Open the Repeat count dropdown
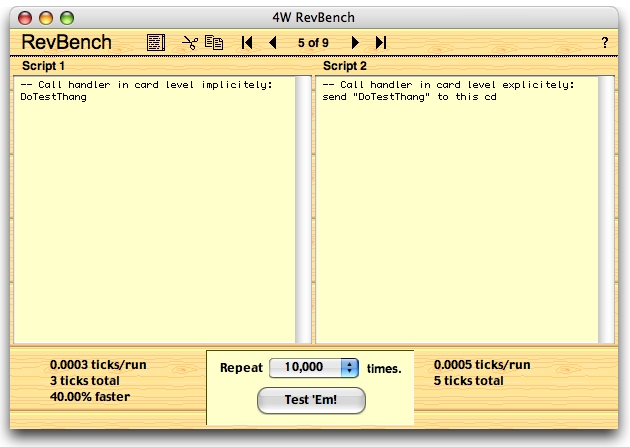This screenshot has height=447, width=630. coord(349,368)
